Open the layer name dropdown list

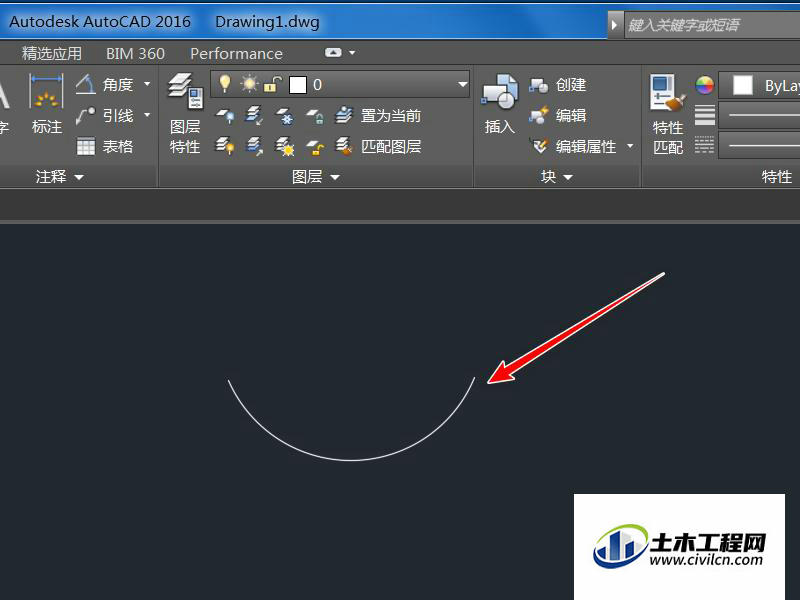[x=462, y=84]
